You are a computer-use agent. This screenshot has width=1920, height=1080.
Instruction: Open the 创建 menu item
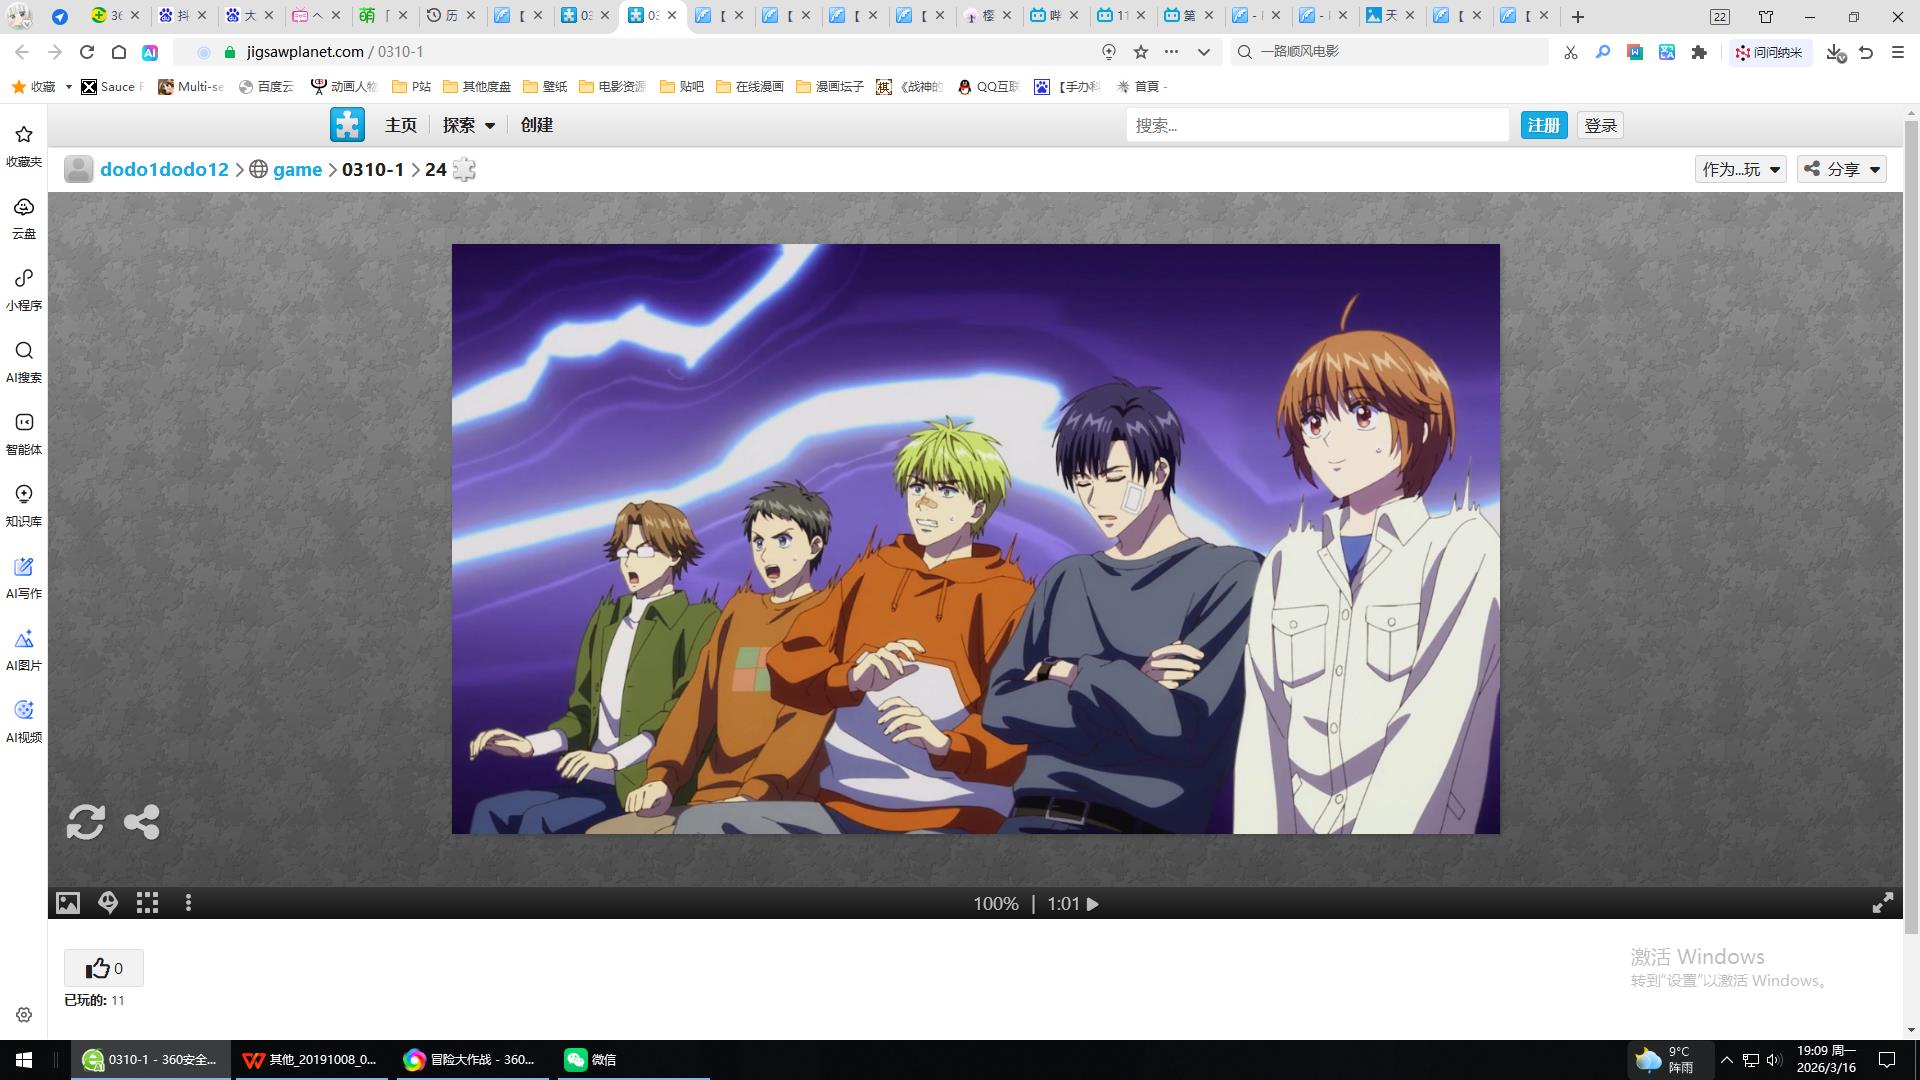click(536, 125)
